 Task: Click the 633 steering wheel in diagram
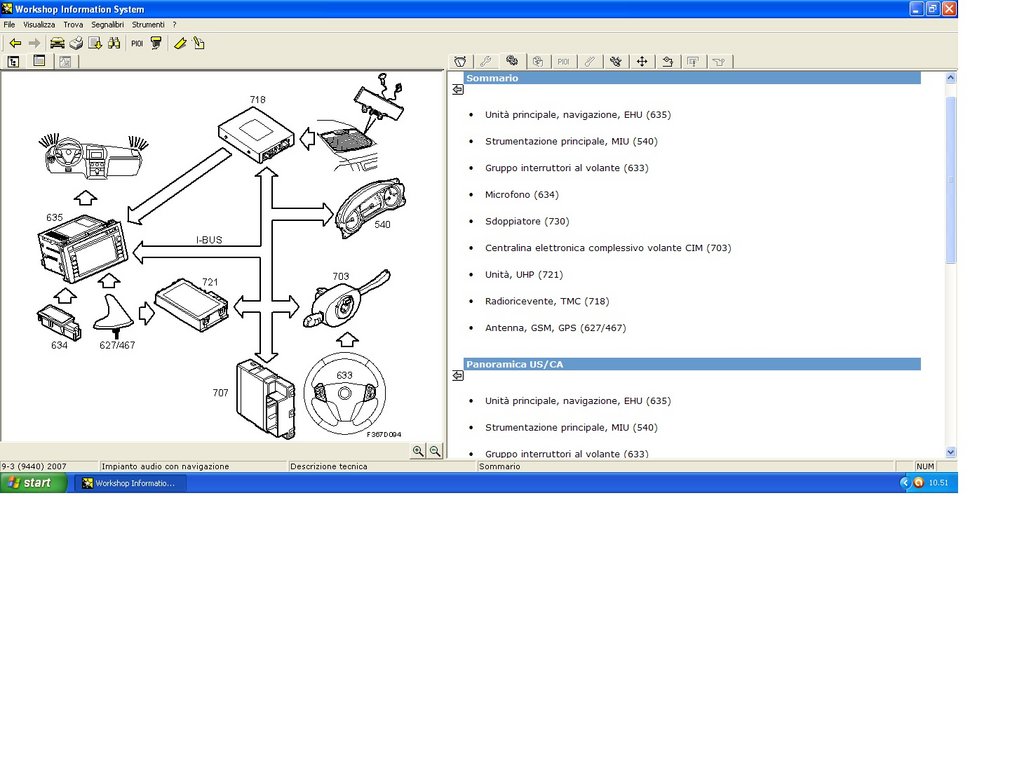point(345,394)
